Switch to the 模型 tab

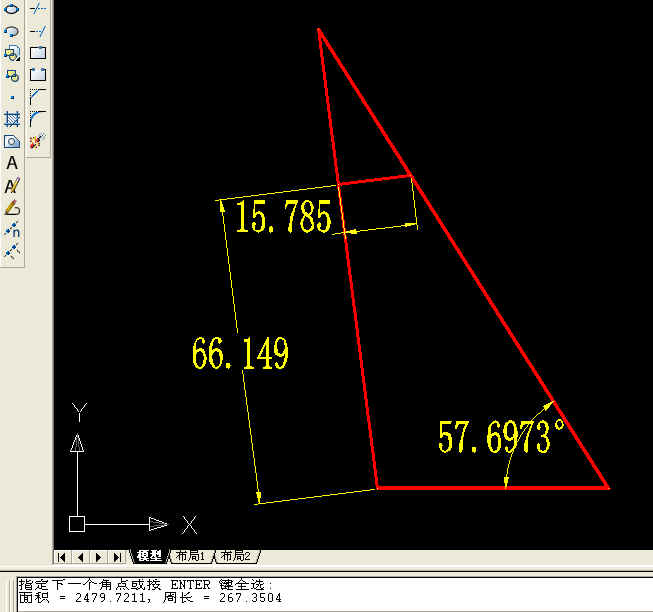point(150,556)
